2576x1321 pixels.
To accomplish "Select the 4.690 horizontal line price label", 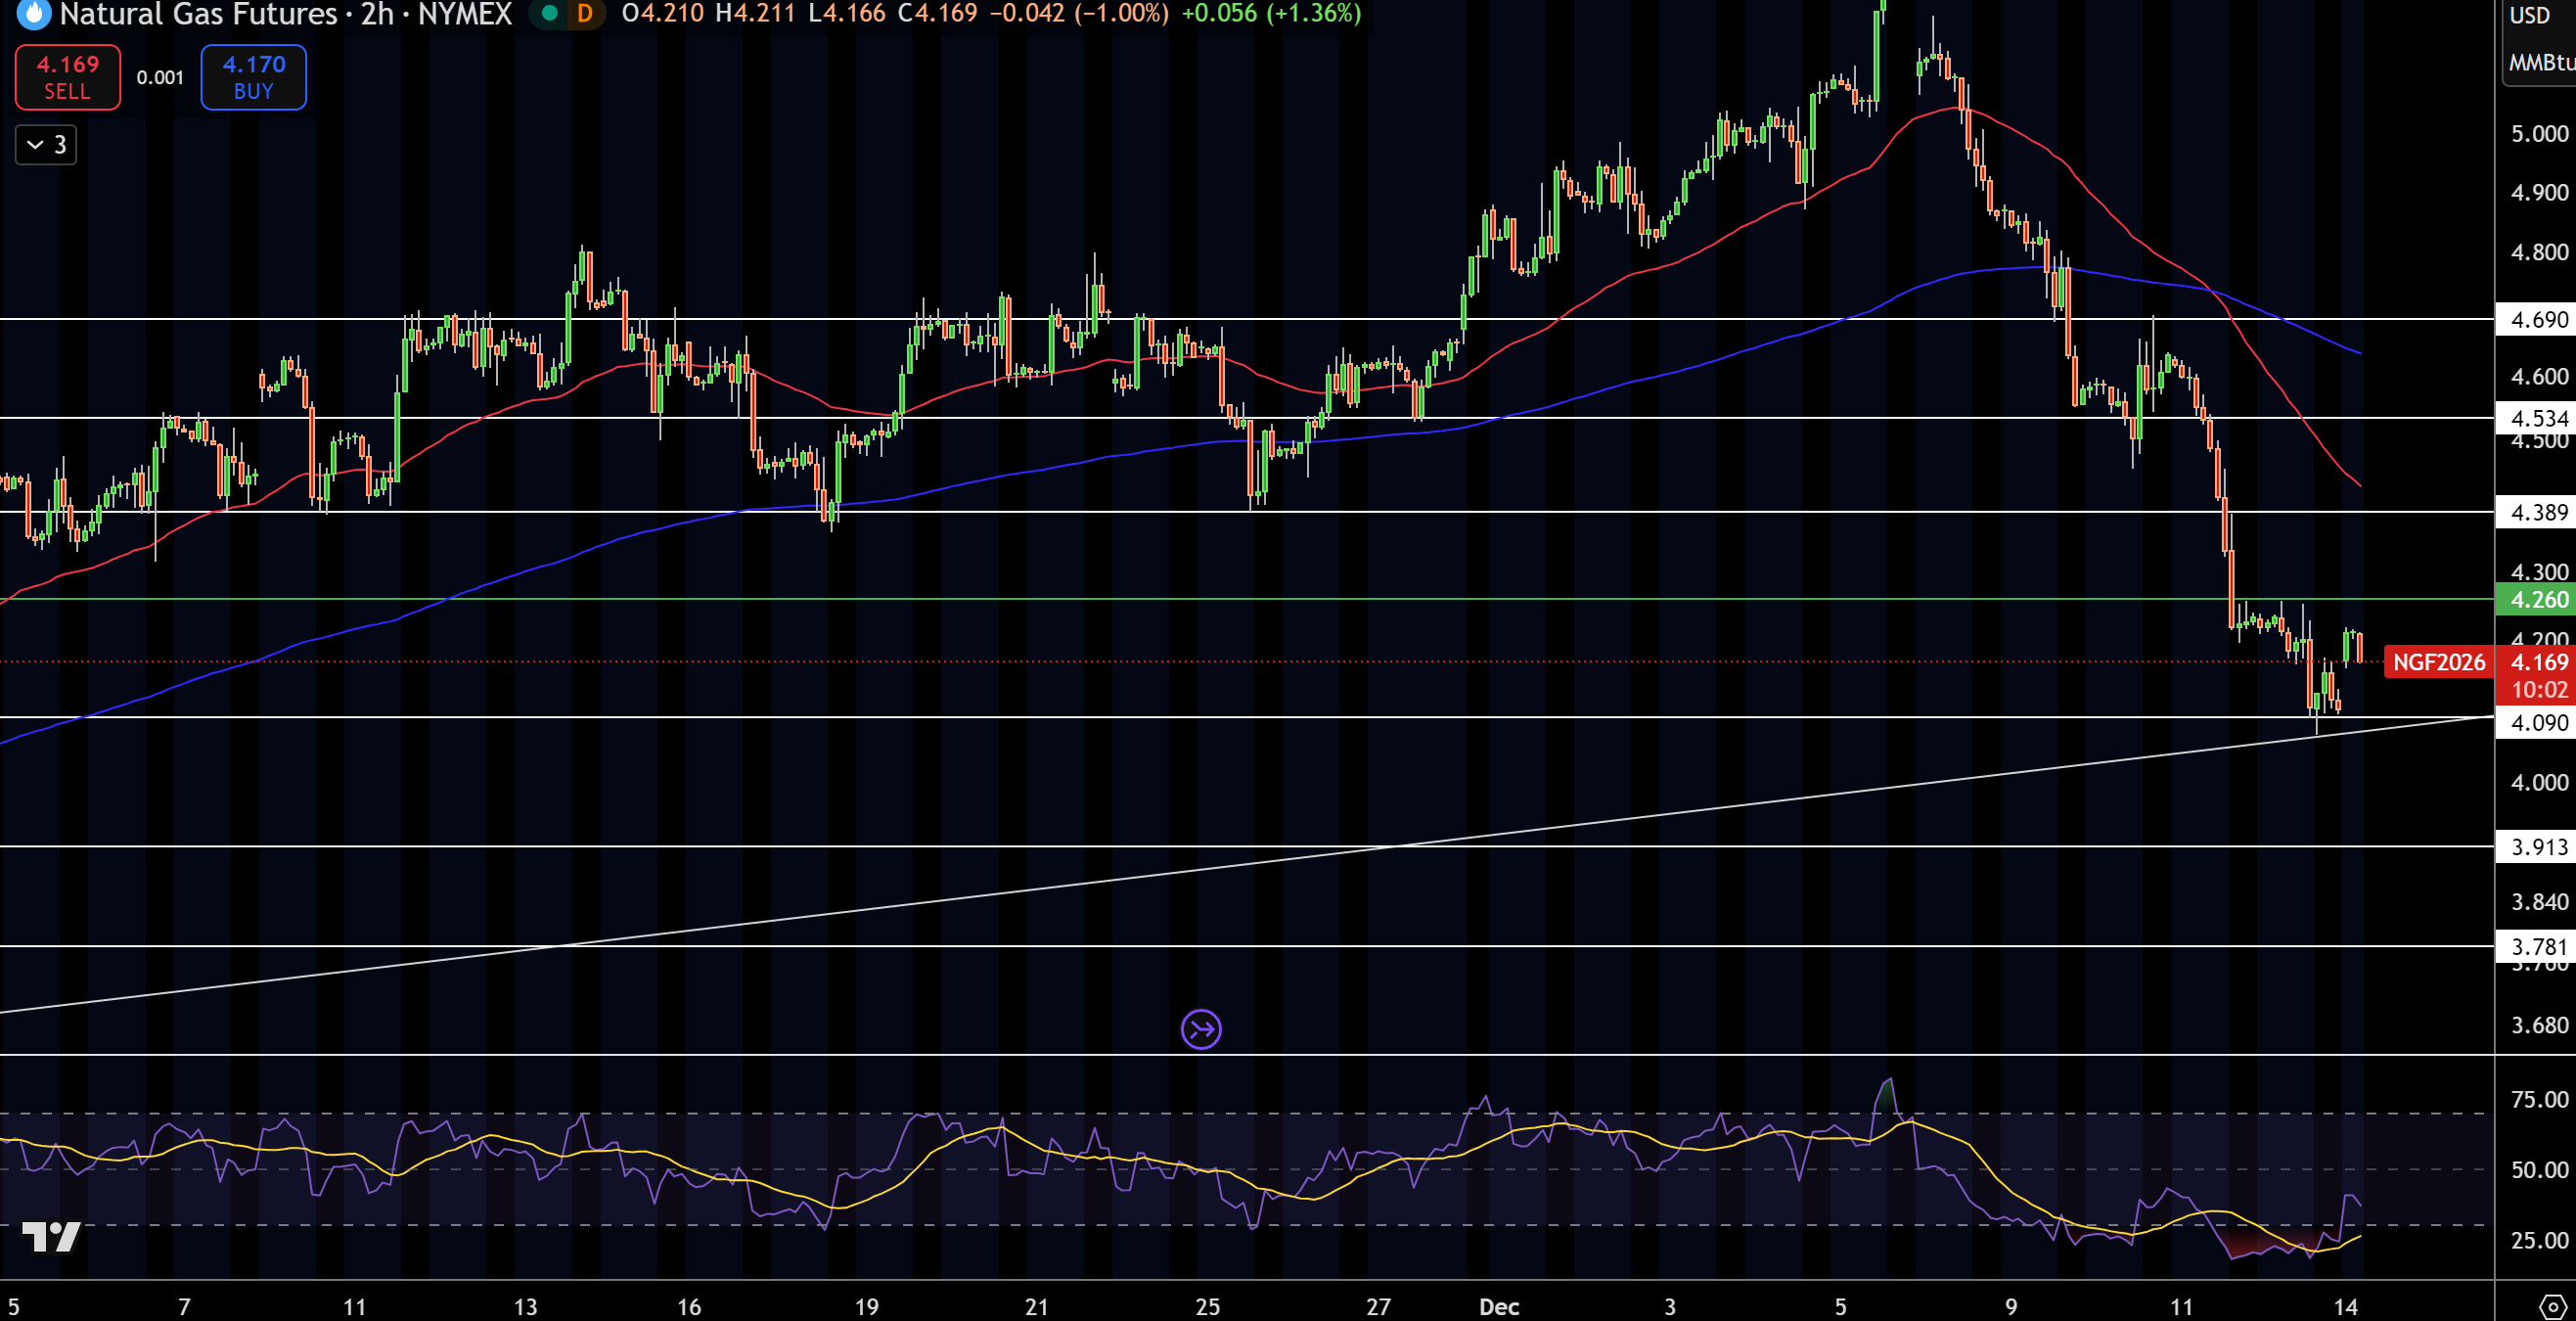I will pos(2538,320).
